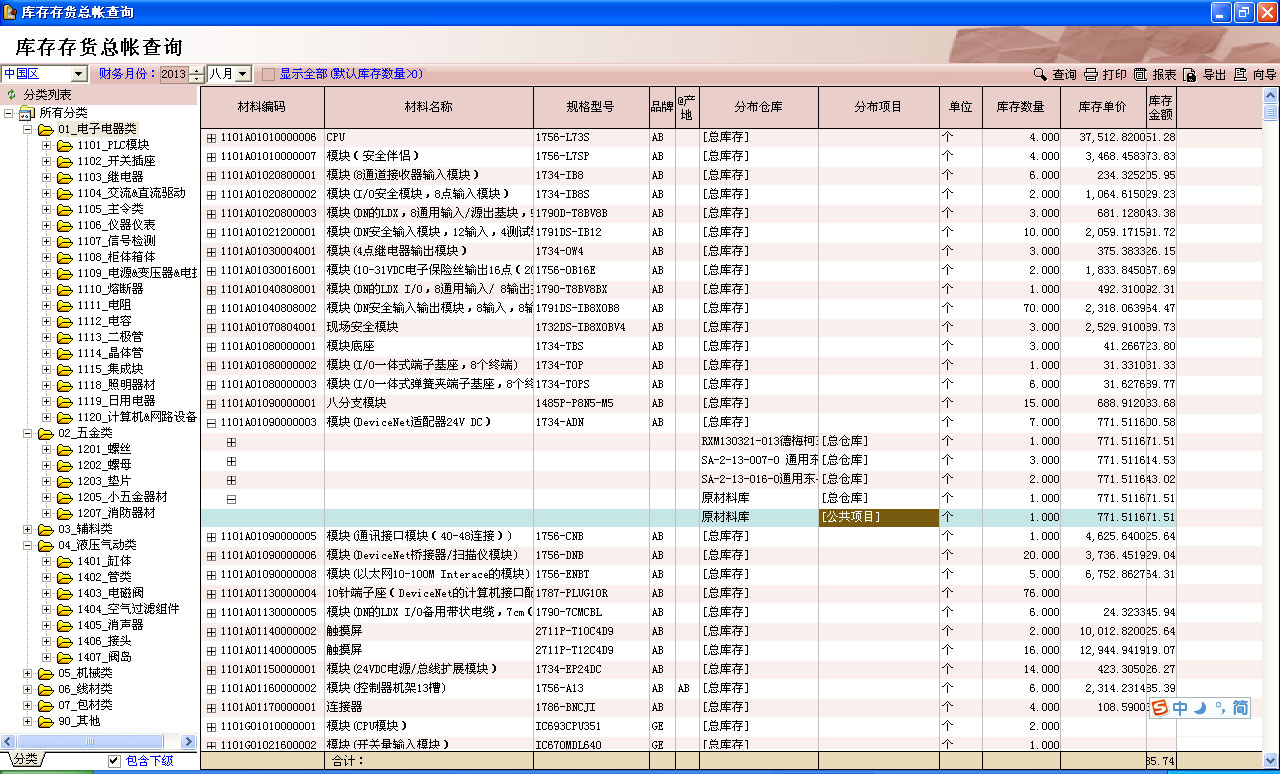Click the 查询 button label
This screenshot has width=1280, height=774.
click(x=1064, y=75)
